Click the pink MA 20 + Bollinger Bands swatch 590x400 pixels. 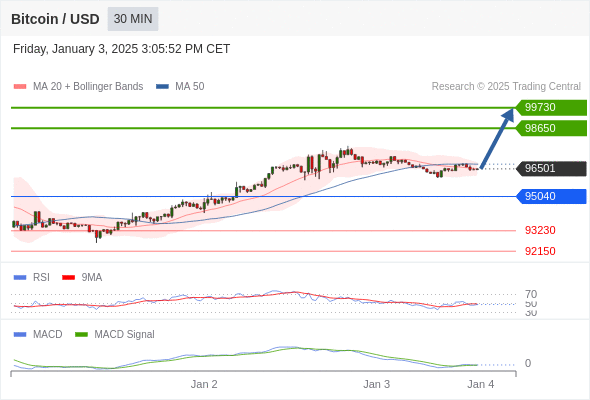pyautogui.click(x=20, y=87)
